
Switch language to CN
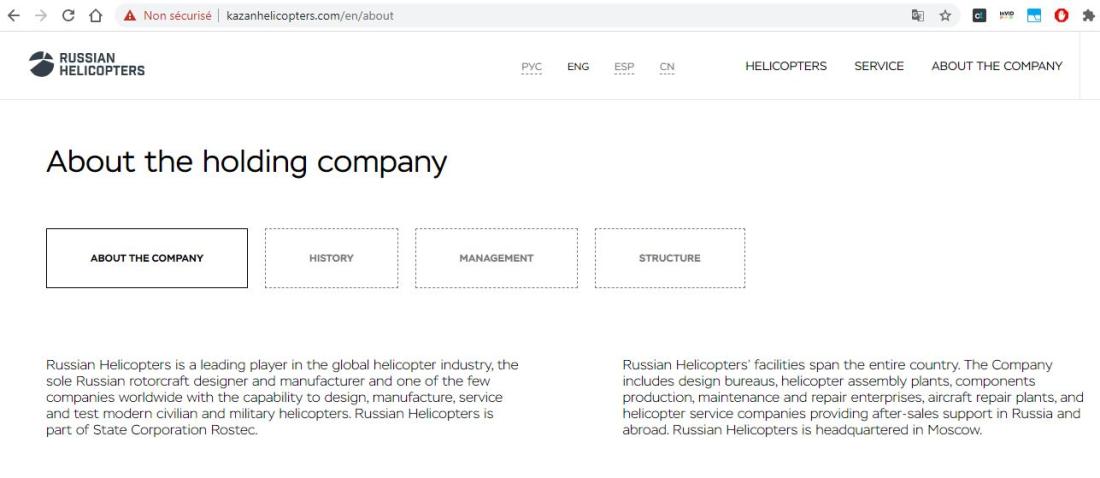coord(667,67)
